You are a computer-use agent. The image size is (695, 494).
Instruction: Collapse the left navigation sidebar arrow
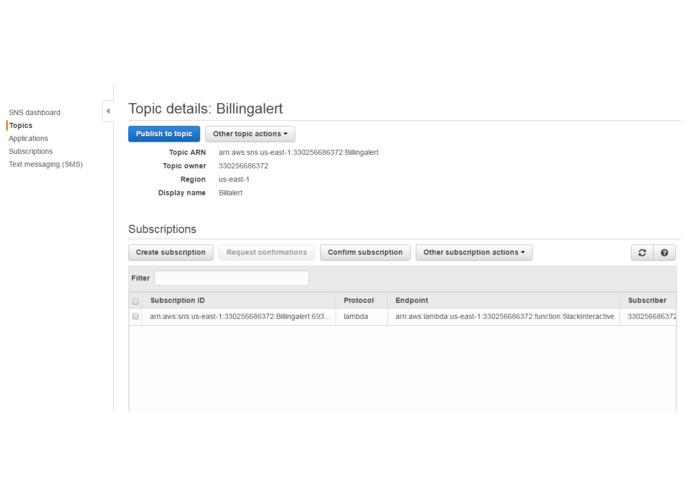coord(108,111)
